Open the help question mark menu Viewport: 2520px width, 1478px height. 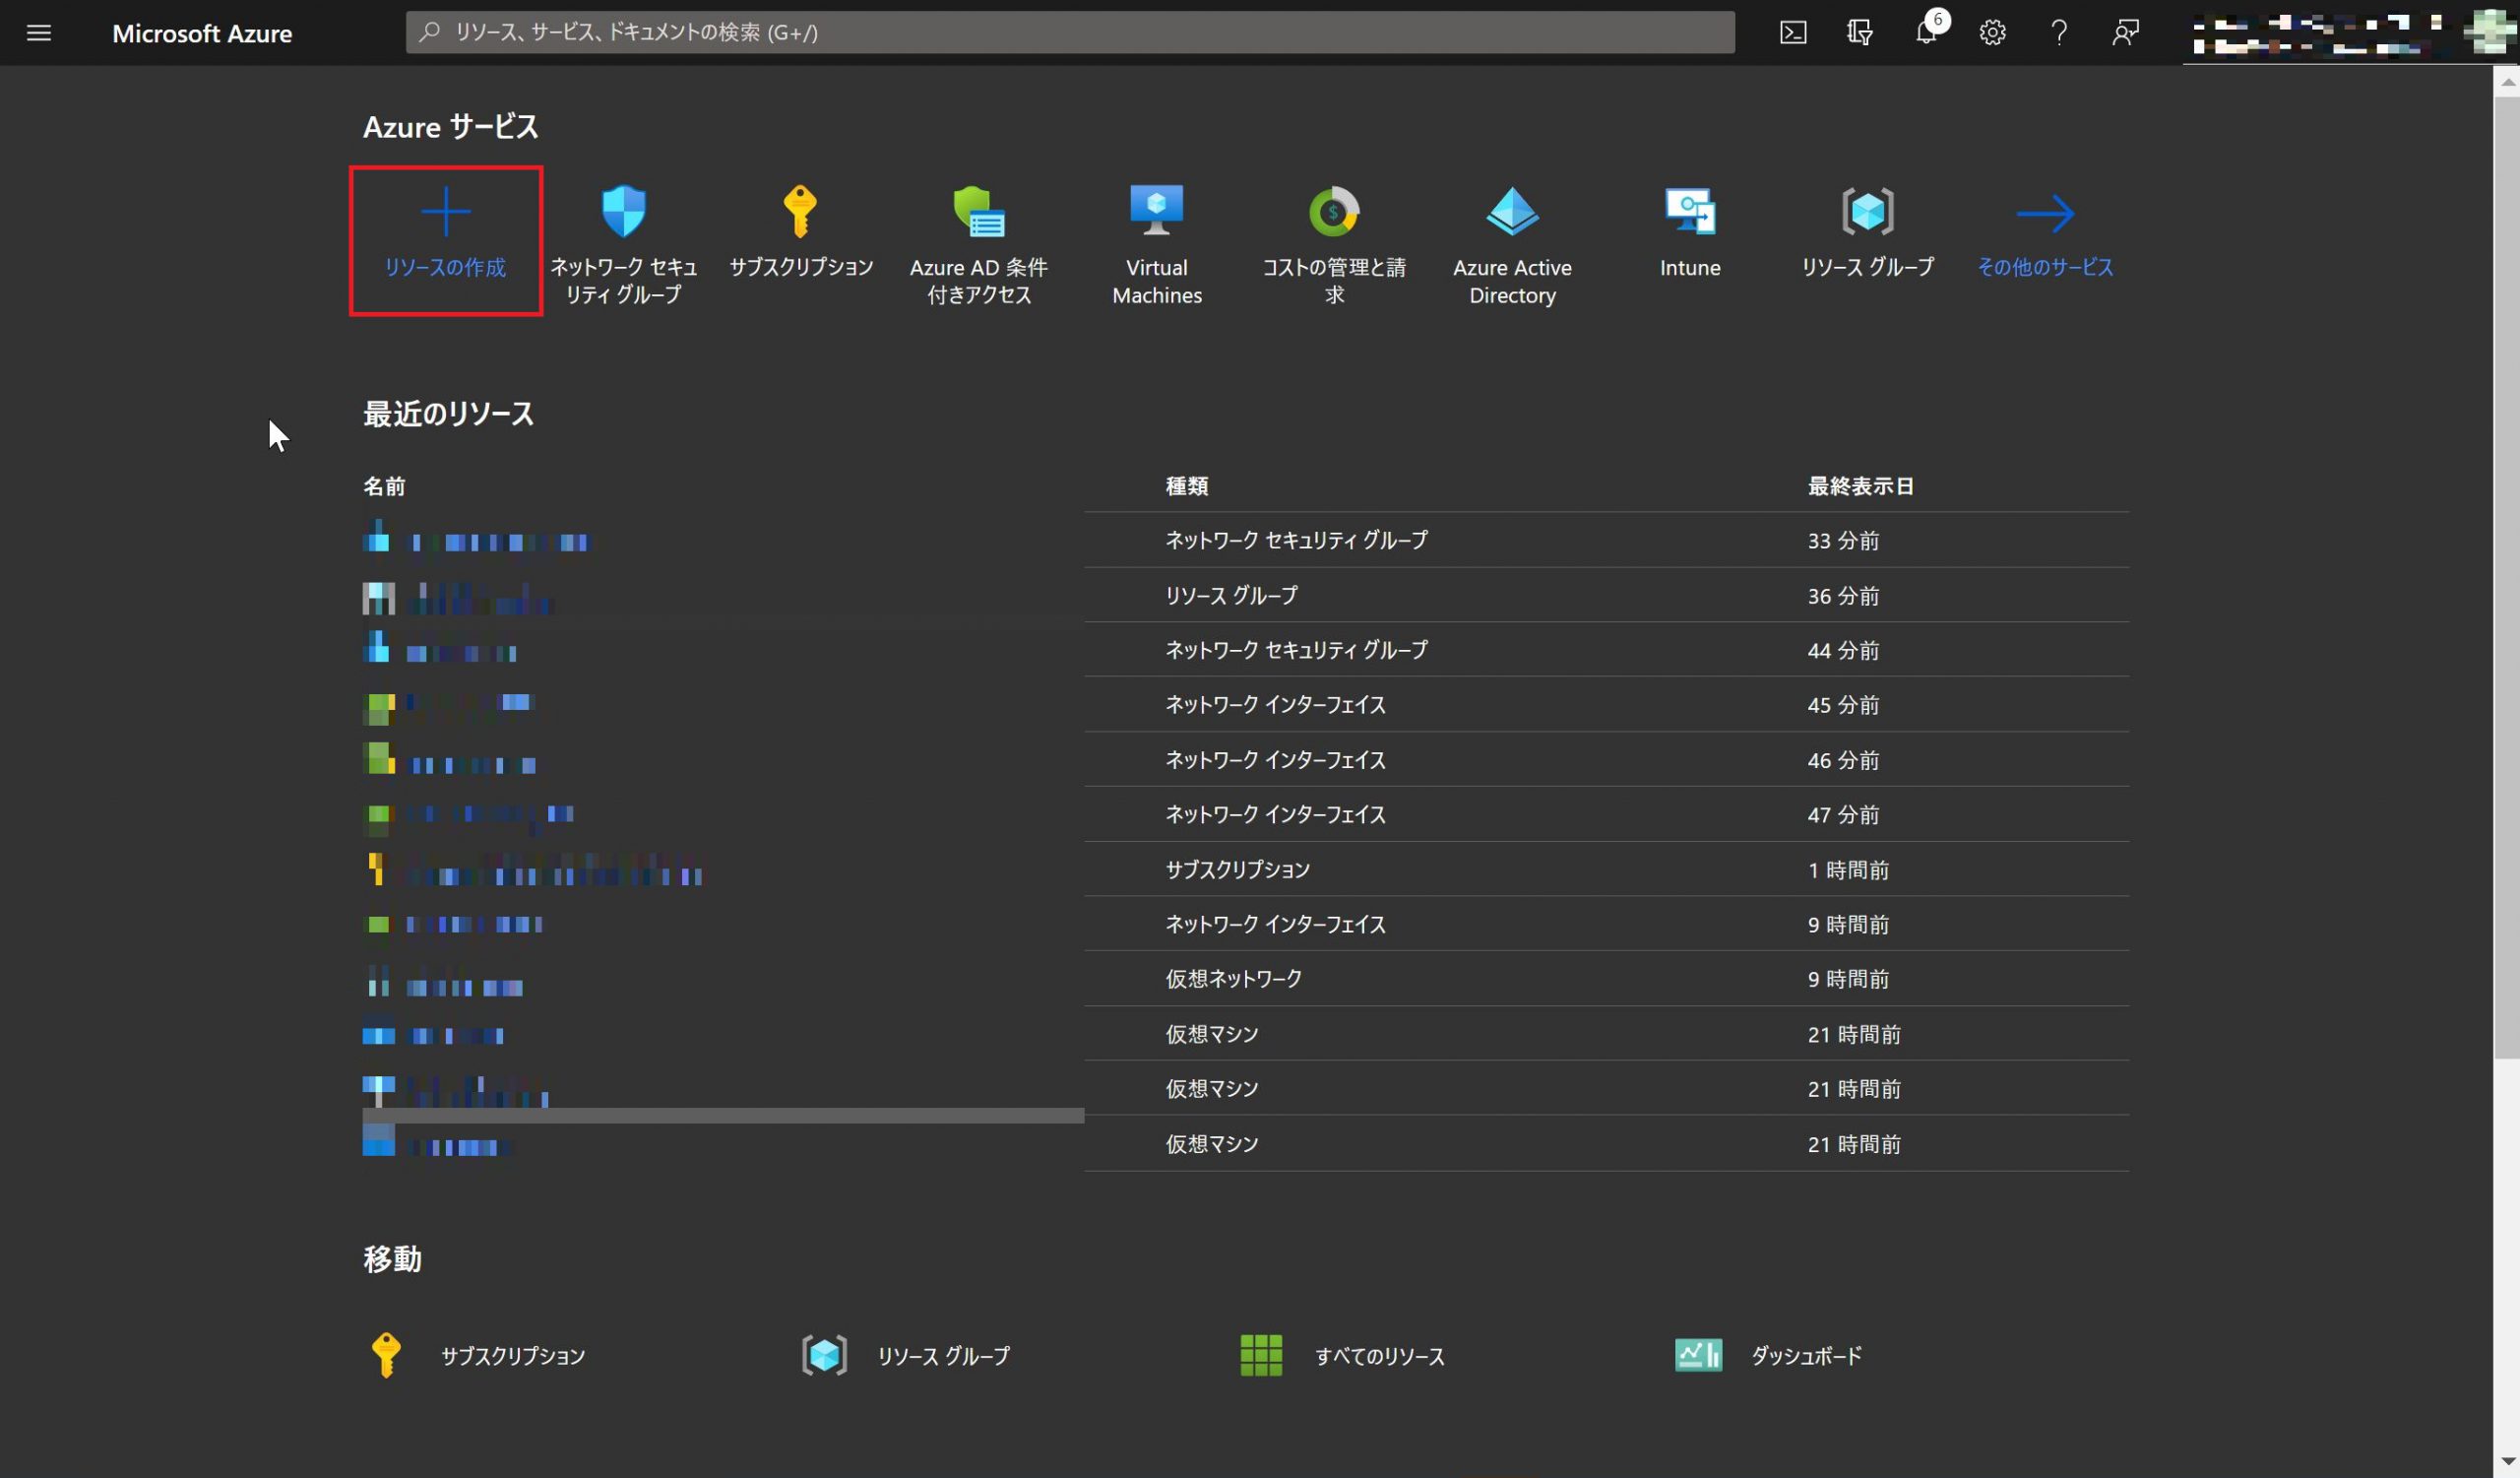(2058, 33)
